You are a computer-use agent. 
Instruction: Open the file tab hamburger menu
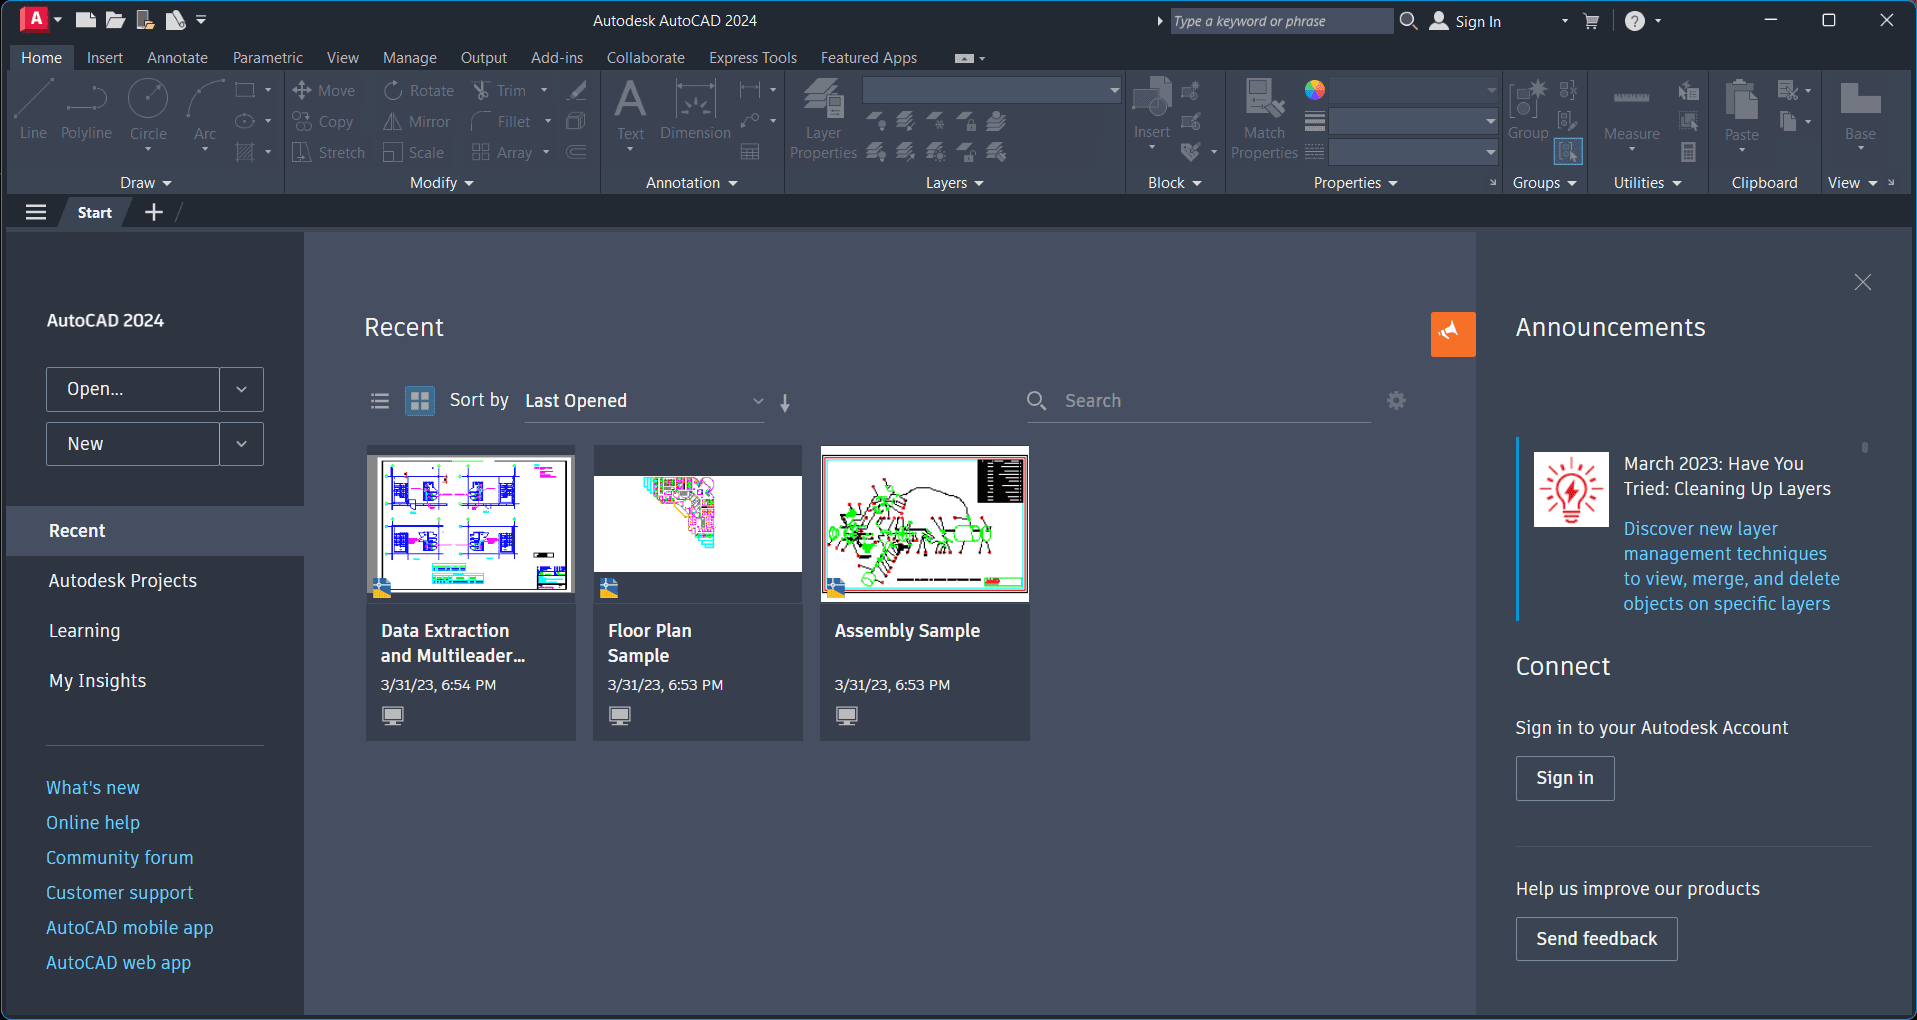[x=36, y=212]
